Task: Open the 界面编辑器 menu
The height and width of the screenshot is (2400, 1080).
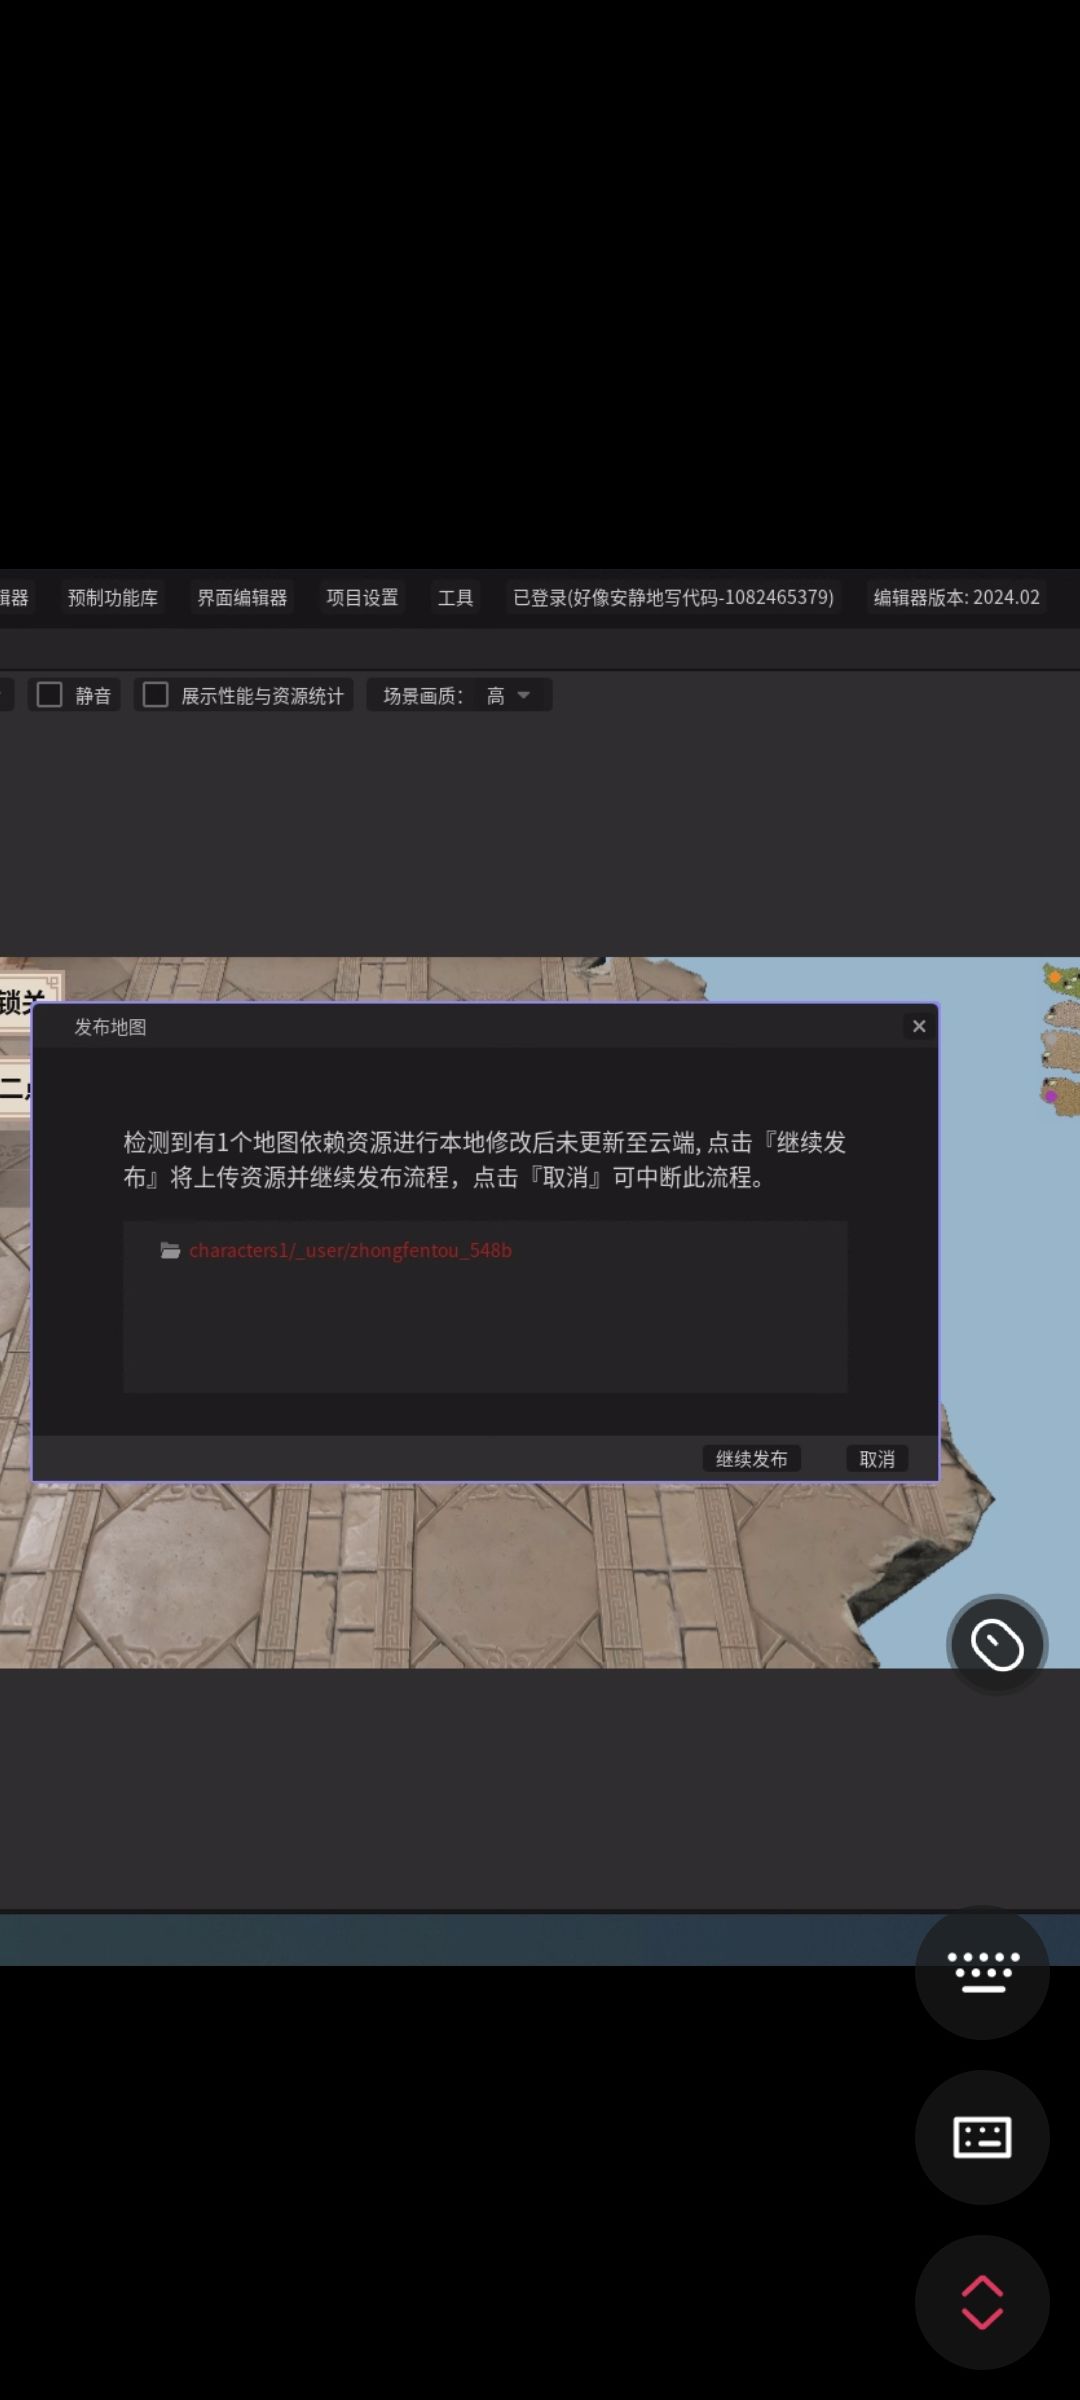Action: 242,598
